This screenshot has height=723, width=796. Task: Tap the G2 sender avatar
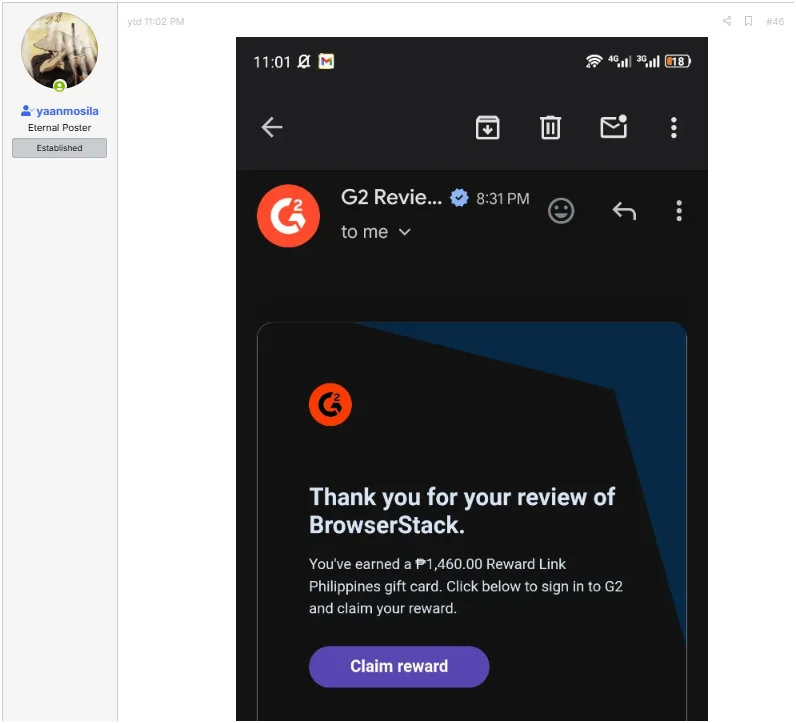click(x=288, y=216)
